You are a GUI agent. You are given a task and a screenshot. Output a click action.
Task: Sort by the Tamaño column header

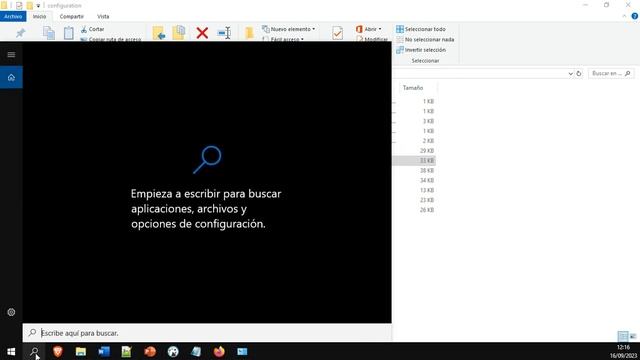click(x=413, y=88)
